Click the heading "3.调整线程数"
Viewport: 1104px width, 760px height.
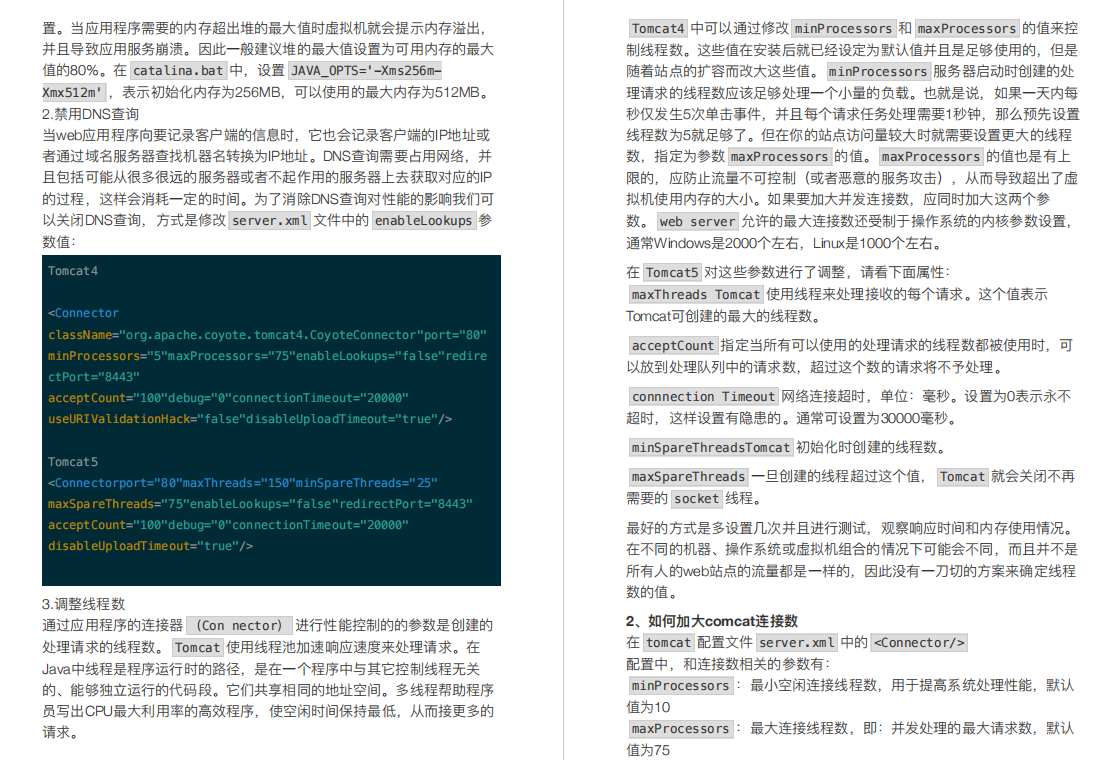[83, 604]
